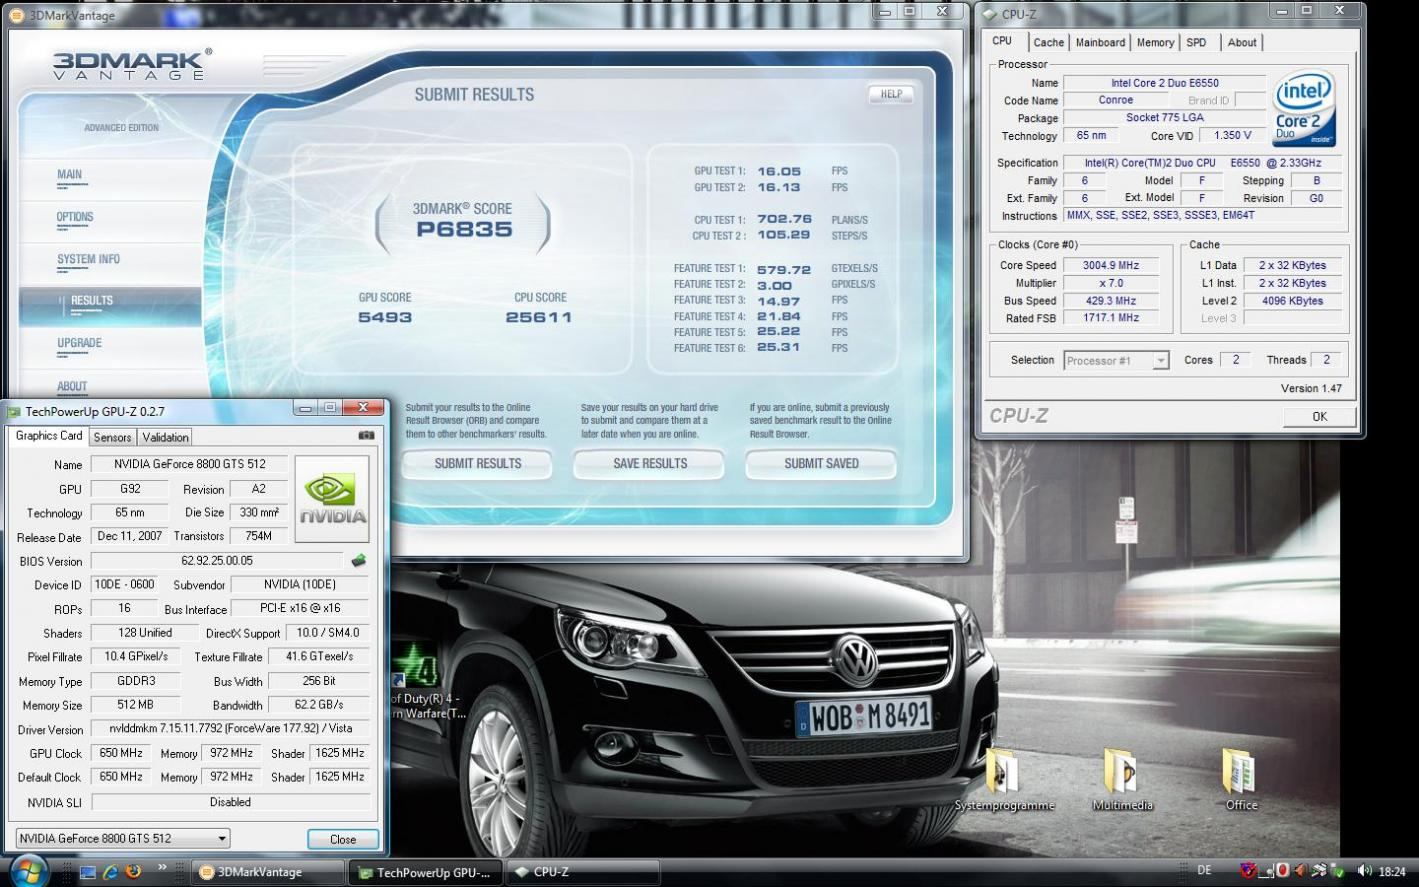Image resolution: width=1419 pixels, height=887 pixels.
Task: Click the 3DMarkVantage title bar icon
Action: (x=19, y=15)
